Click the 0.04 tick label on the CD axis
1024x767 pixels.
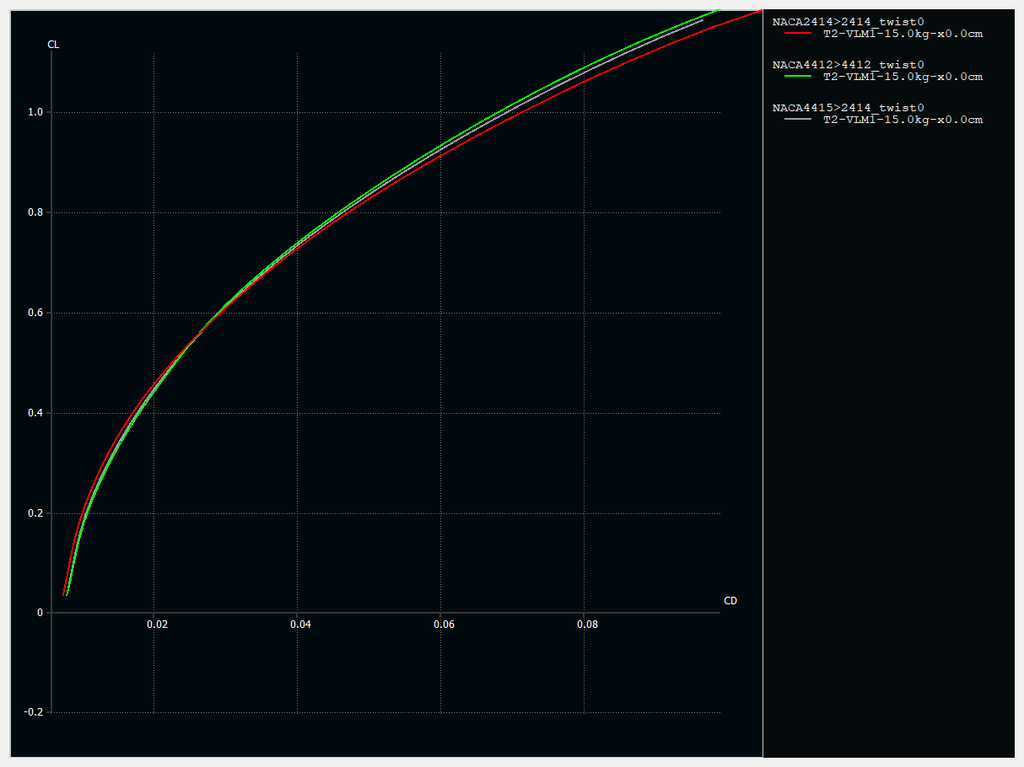point(301,625)
